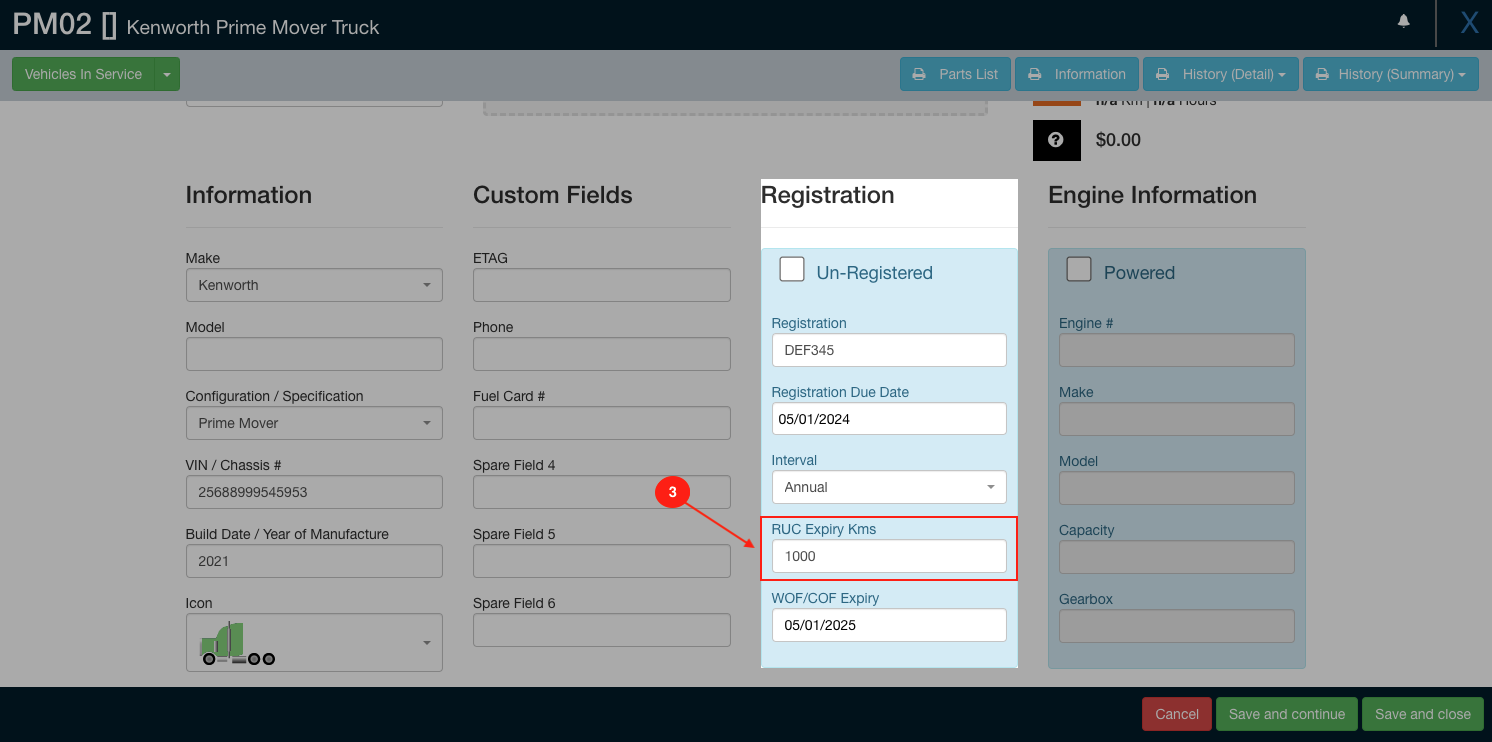This screenshot has width=1492, height=742.
Task: Click the black question mark help icon
Action: coord(1056,140)
